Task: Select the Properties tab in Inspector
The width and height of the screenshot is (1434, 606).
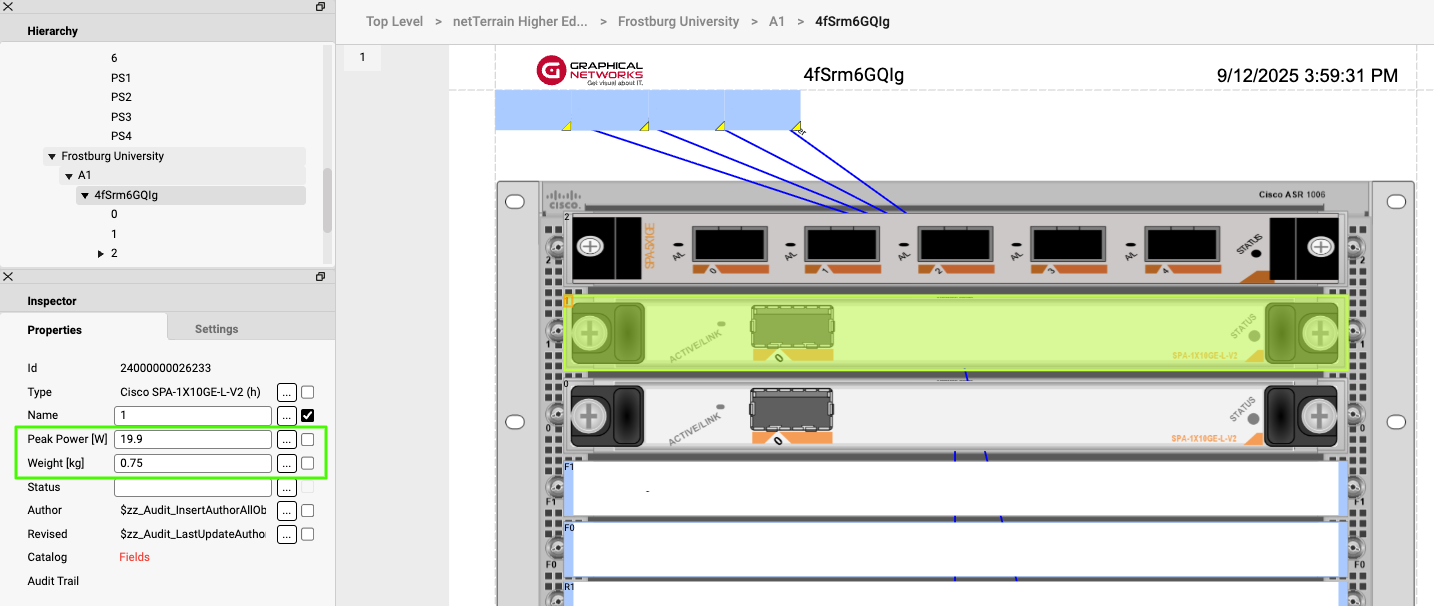Action: tap(54, 330)
